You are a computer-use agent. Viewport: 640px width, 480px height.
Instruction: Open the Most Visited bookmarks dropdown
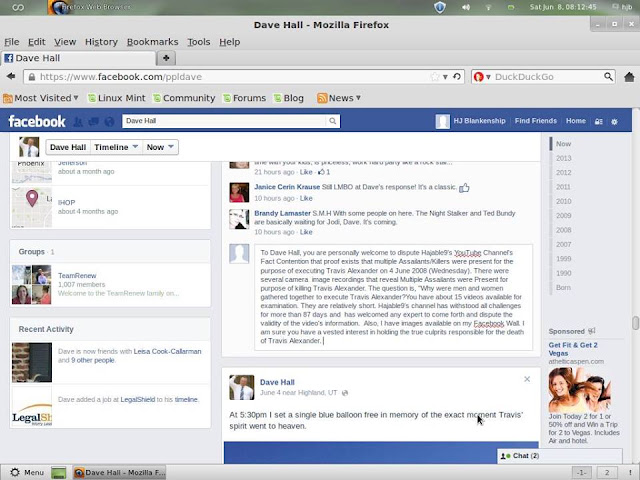coord(40,98)
